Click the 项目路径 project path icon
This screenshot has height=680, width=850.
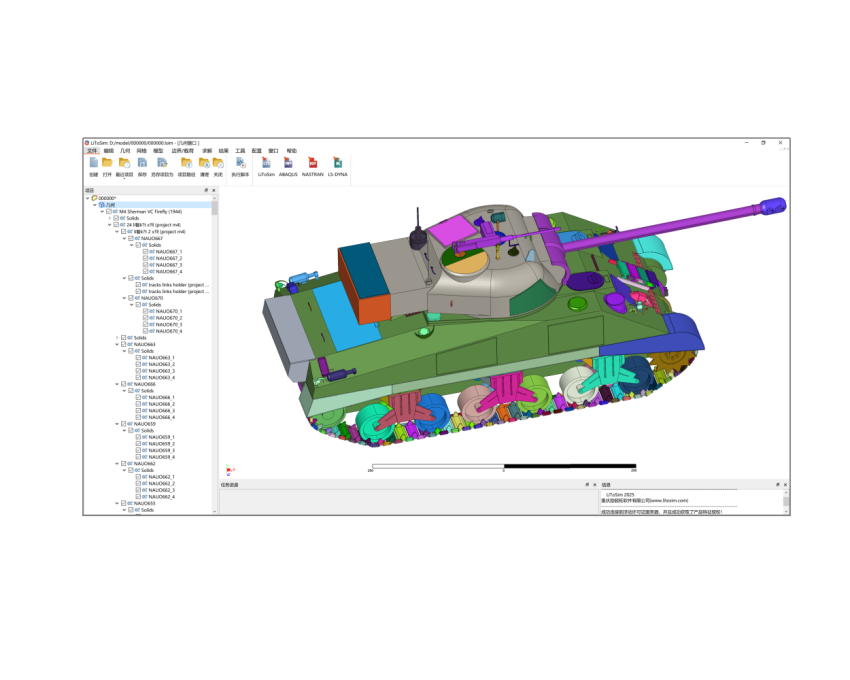point(186,163)
